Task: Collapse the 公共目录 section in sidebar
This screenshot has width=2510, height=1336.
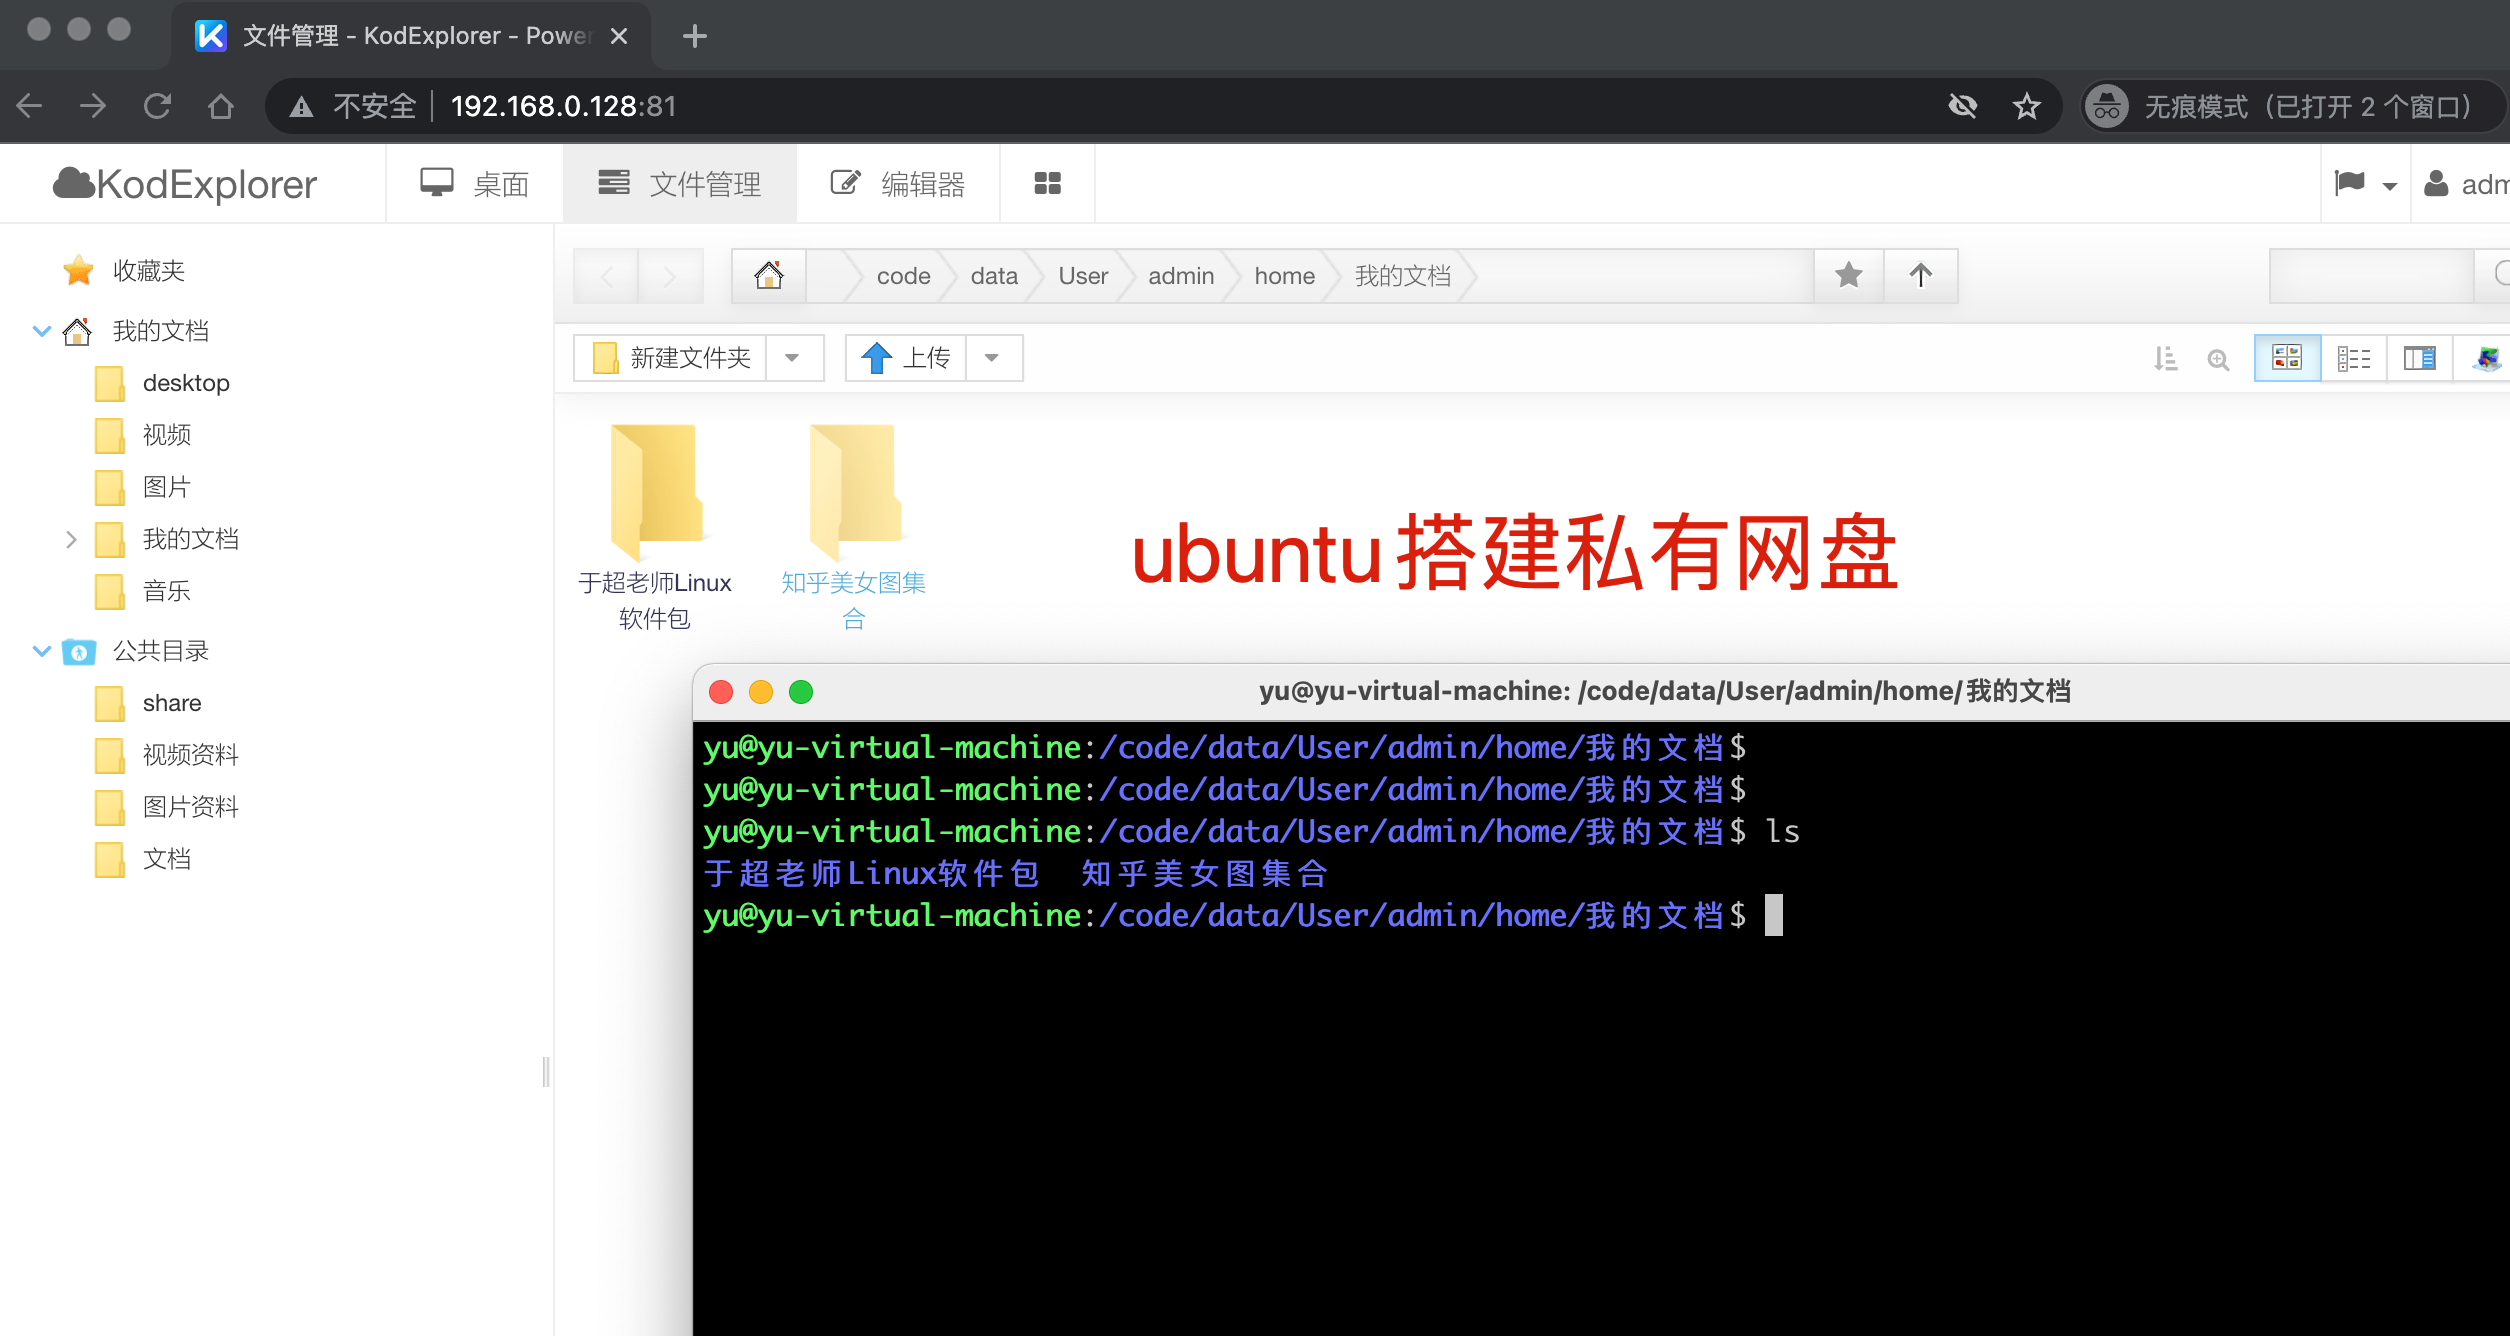Action: tap(41, 651)
